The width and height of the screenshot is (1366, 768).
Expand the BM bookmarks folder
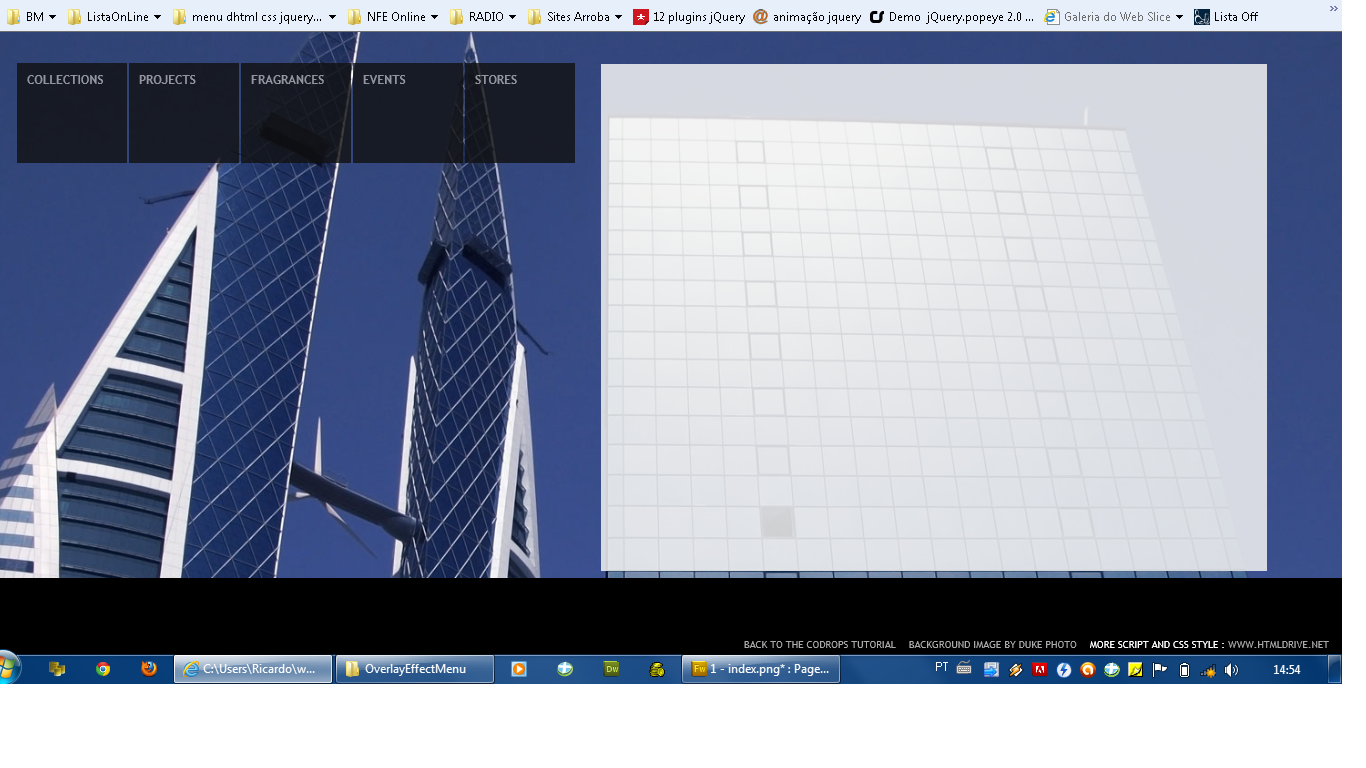coord(31,17)
